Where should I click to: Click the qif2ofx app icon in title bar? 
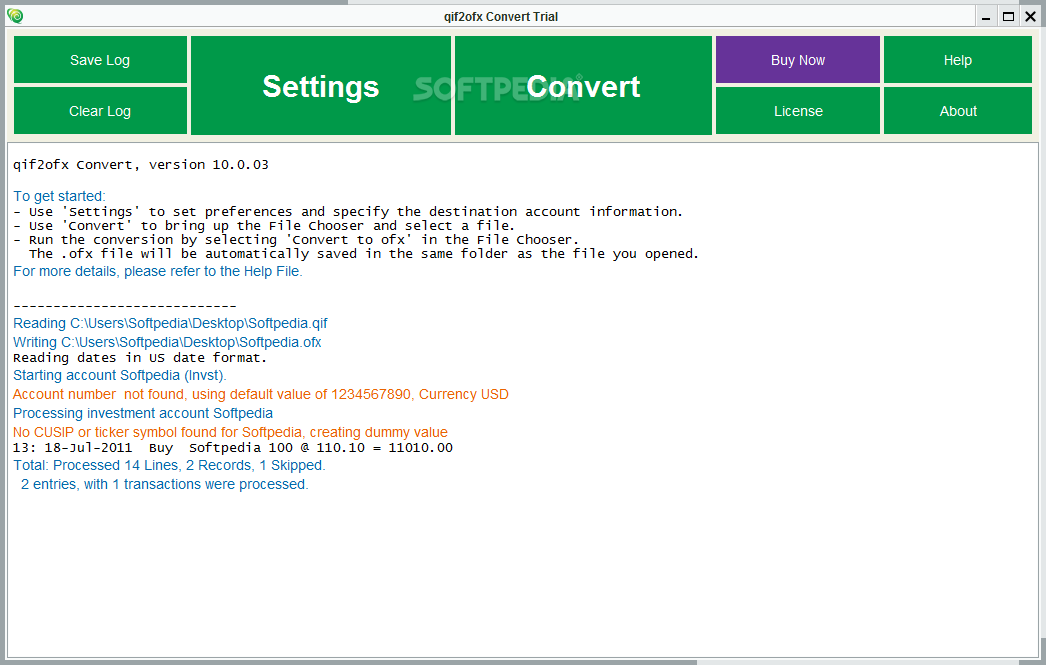15,16
